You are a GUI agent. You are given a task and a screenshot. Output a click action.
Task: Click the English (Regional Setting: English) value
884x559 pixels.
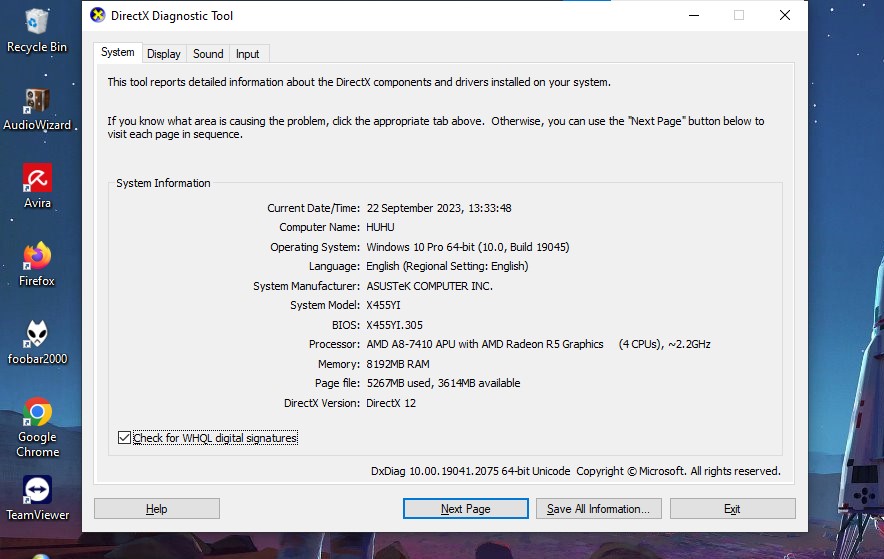[x=447, y=266]
